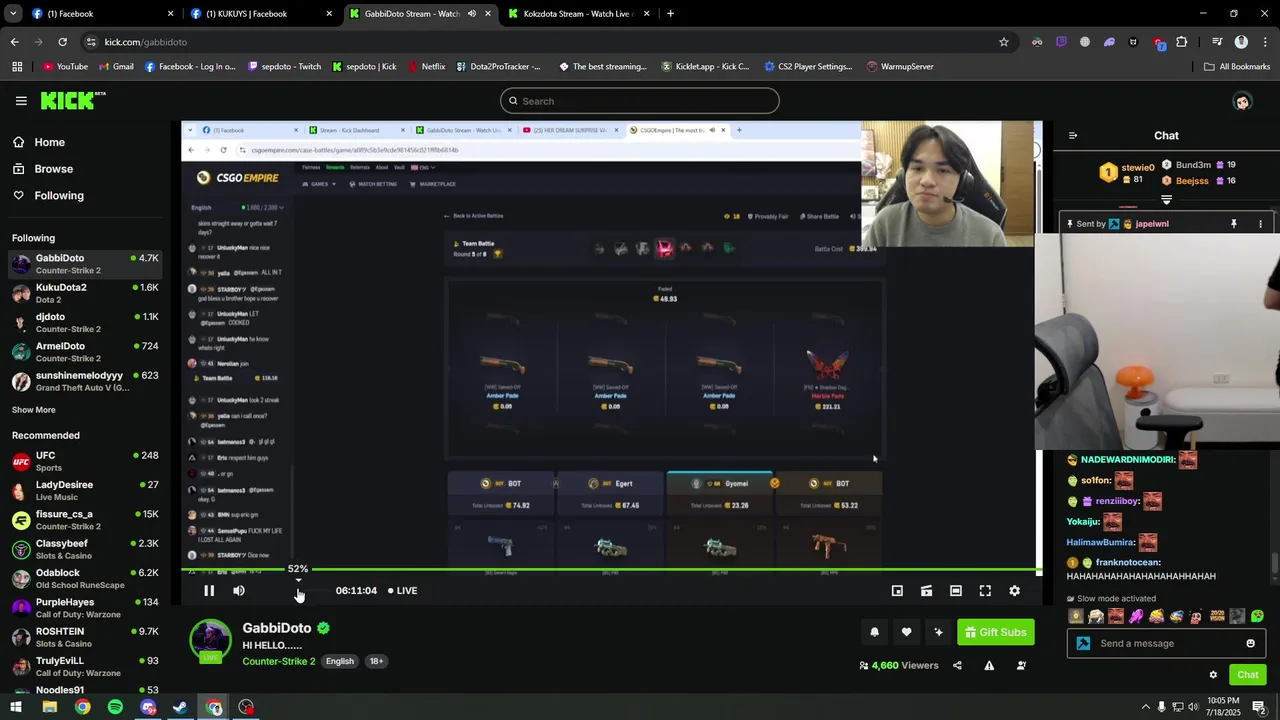
Task: Open KukuDota2 channel in sidebar
Action: click(85, 293)
